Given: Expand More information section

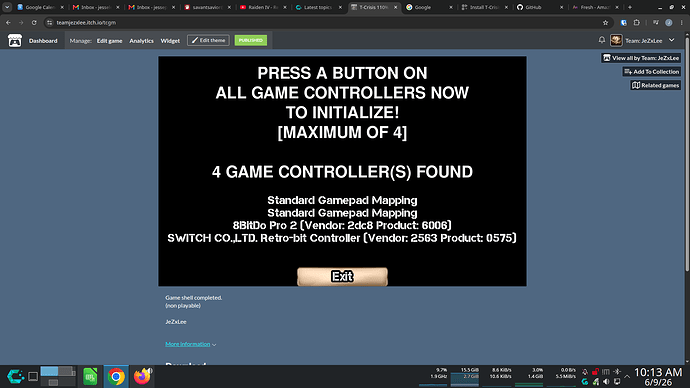Looking at the screenshot, I should pyautogui.click(x=191, y=344).
